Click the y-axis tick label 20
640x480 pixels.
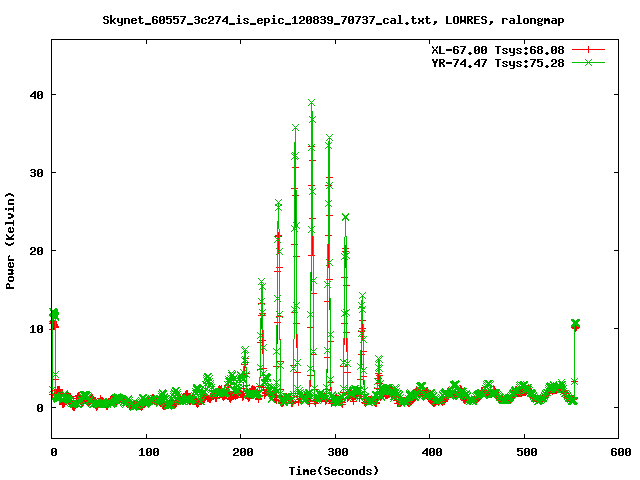coord(36,251)
